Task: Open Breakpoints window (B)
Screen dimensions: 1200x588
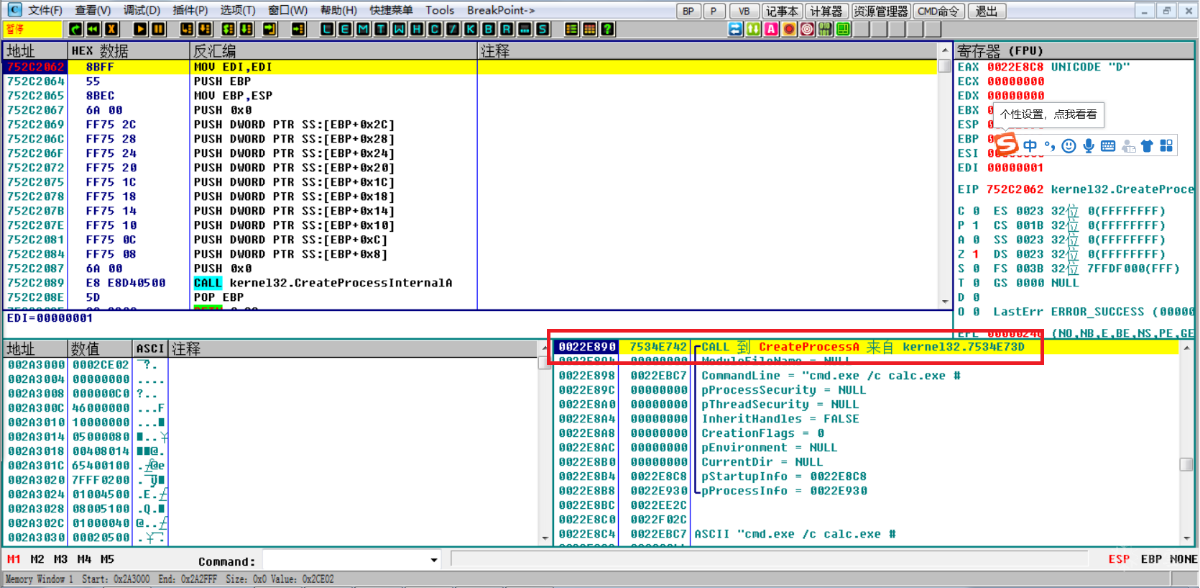Action: pos(488,29)
